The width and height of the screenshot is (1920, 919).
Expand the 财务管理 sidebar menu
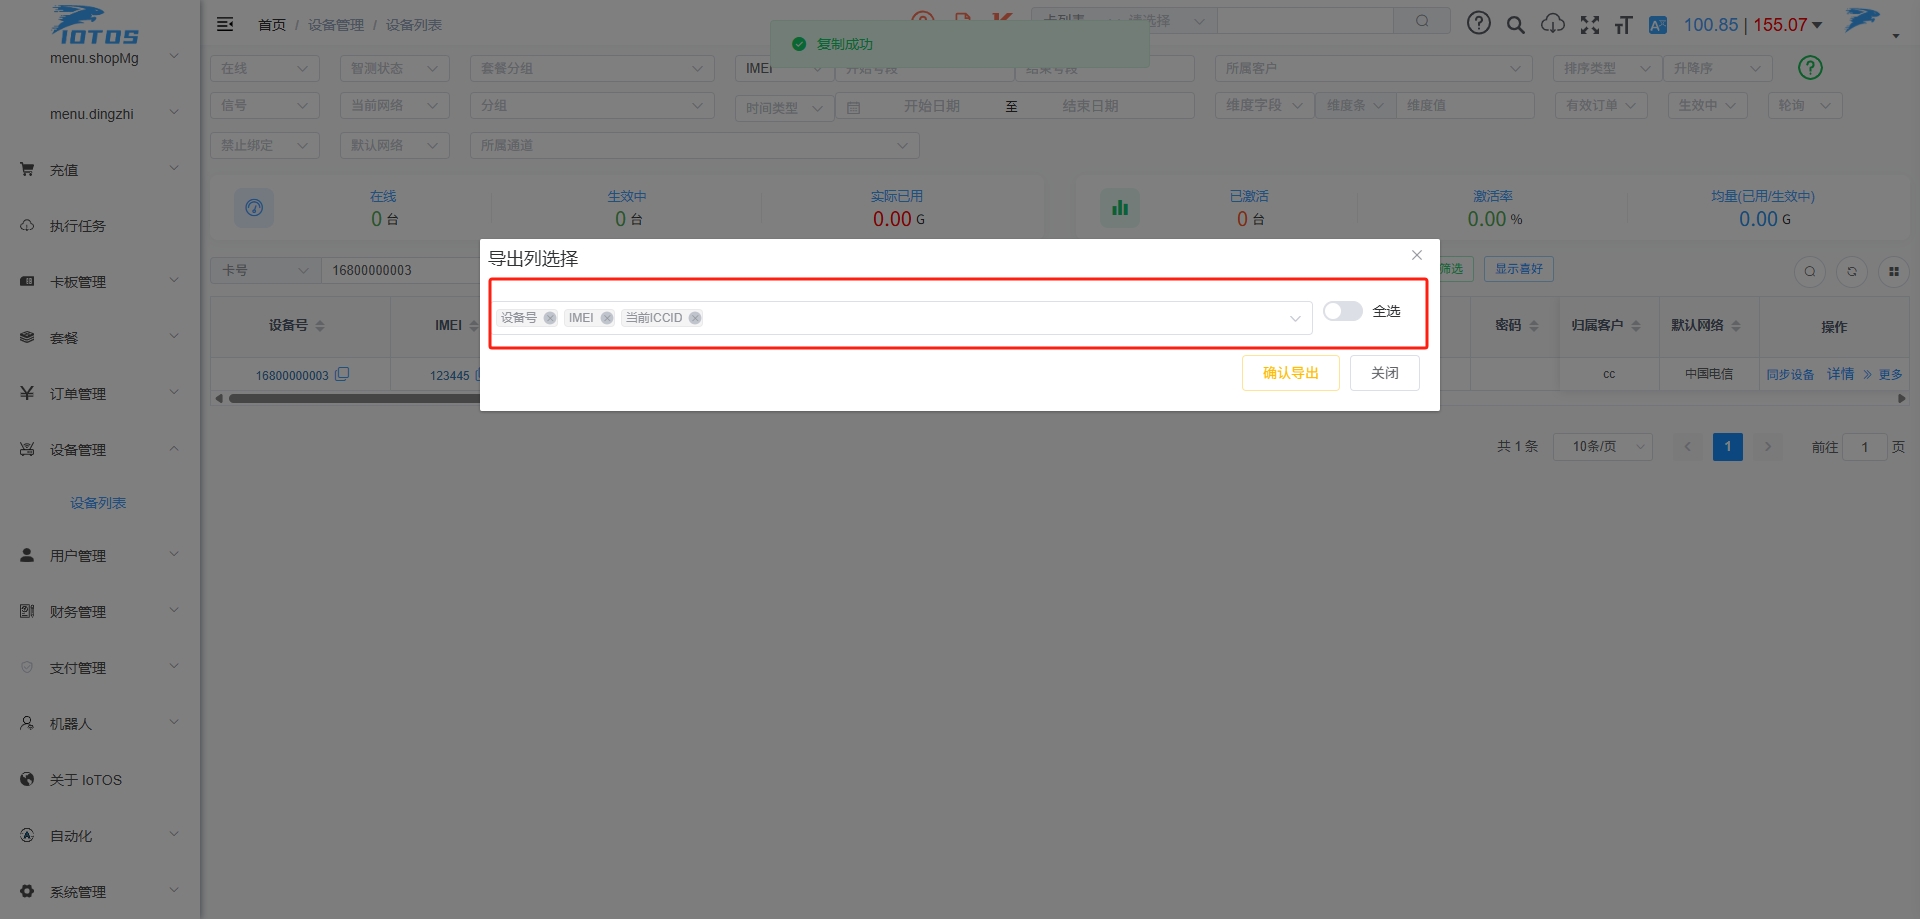coord(100,612)
